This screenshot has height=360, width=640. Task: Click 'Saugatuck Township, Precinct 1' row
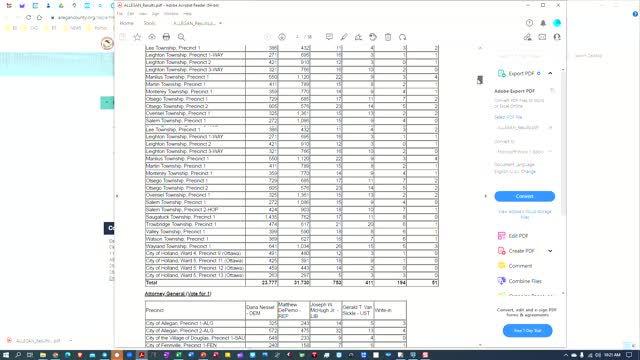[x=292, y=217]
